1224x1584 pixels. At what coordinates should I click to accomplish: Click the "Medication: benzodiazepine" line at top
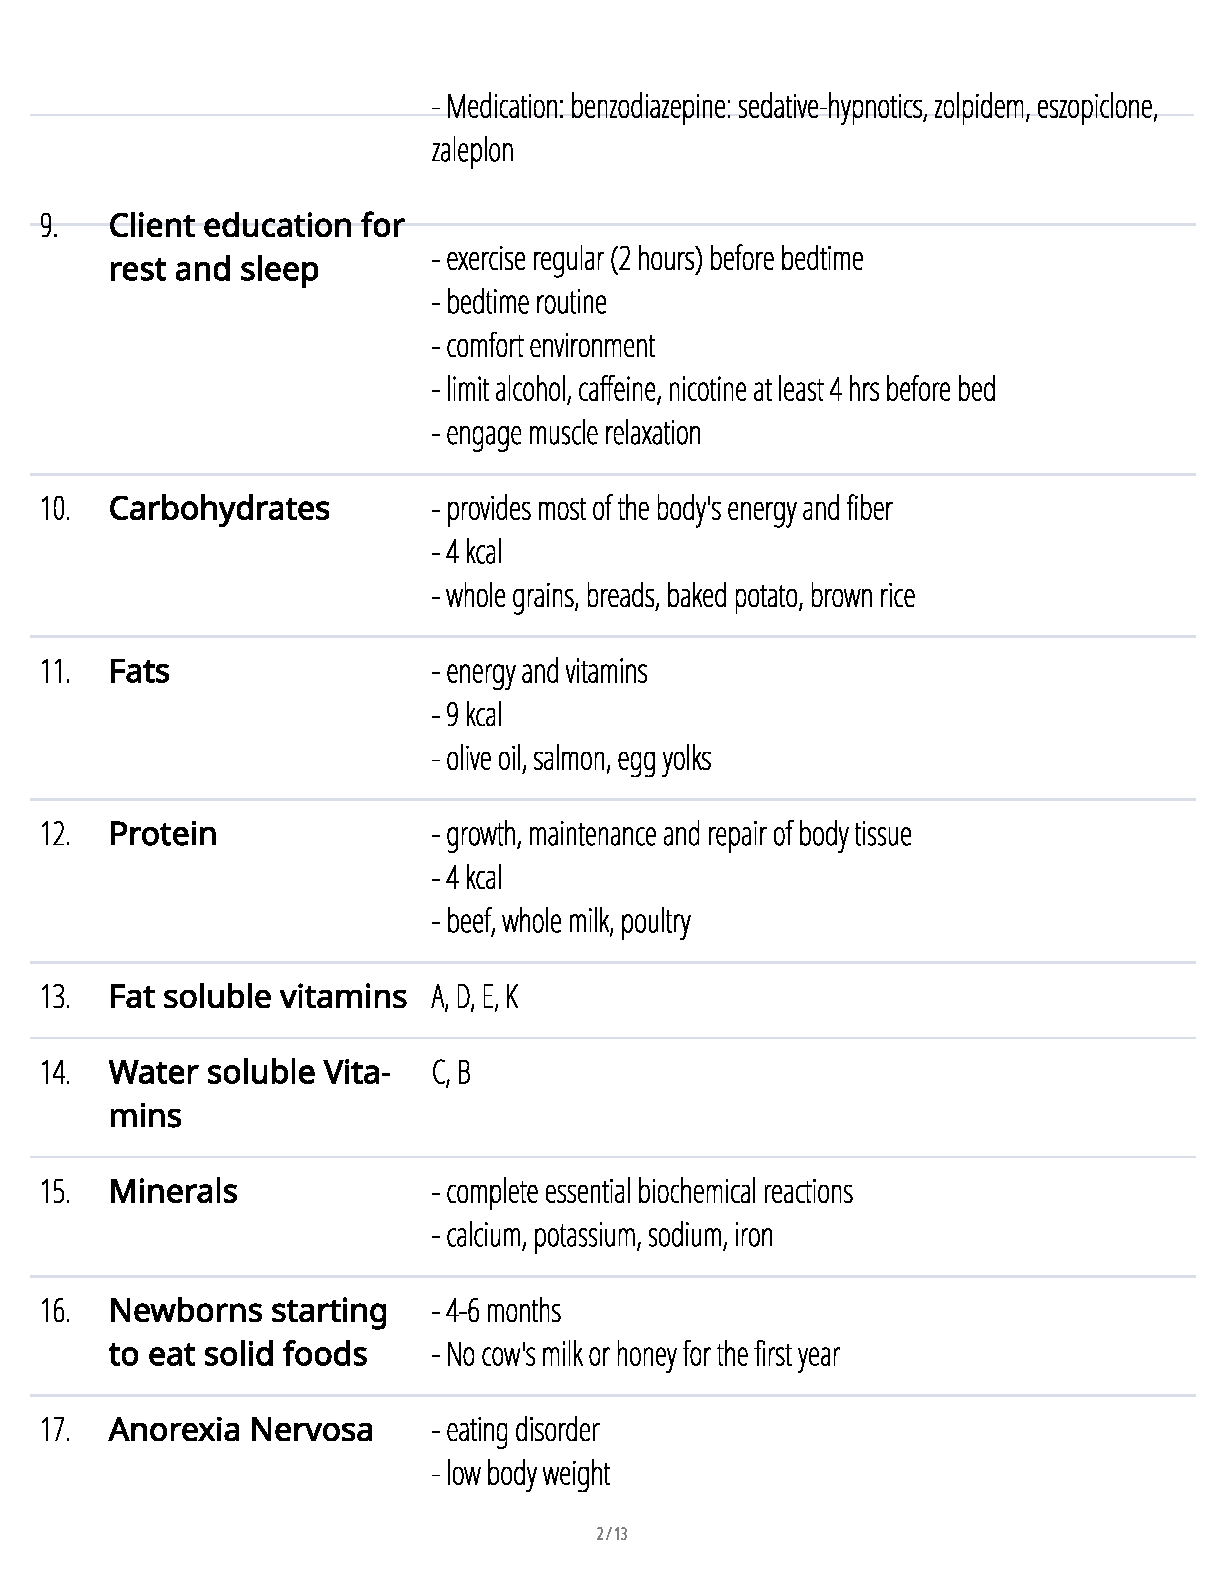click(795, 107)
